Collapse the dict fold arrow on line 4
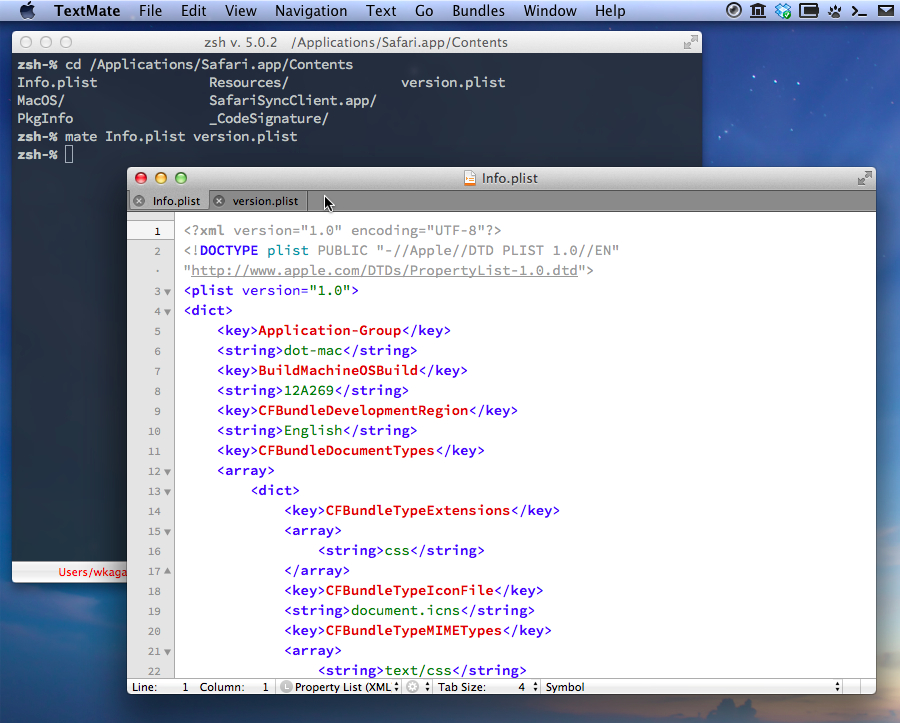This screenshot has height=723, width=900. tap(168, 312)
